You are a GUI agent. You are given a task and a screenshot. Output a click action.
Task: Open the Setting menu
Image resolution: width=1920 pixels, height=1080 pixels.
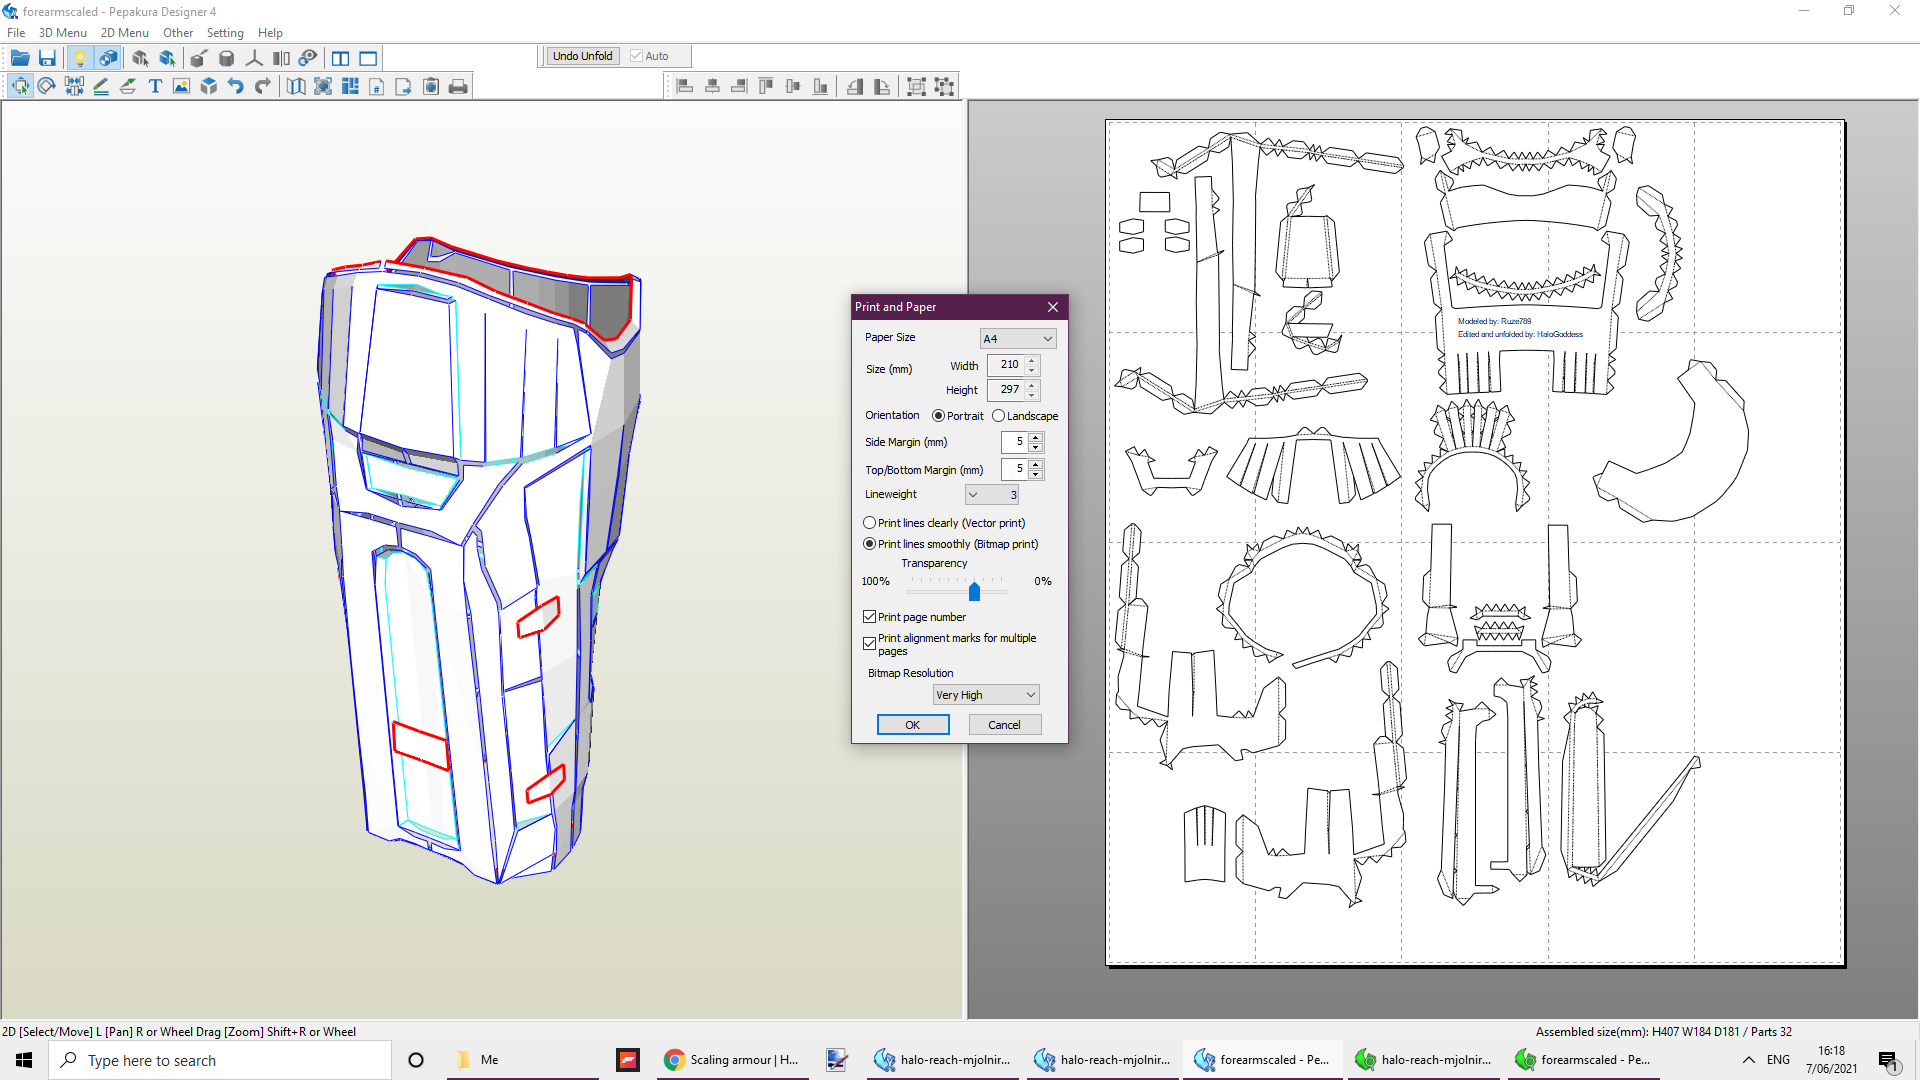(225, 33)
